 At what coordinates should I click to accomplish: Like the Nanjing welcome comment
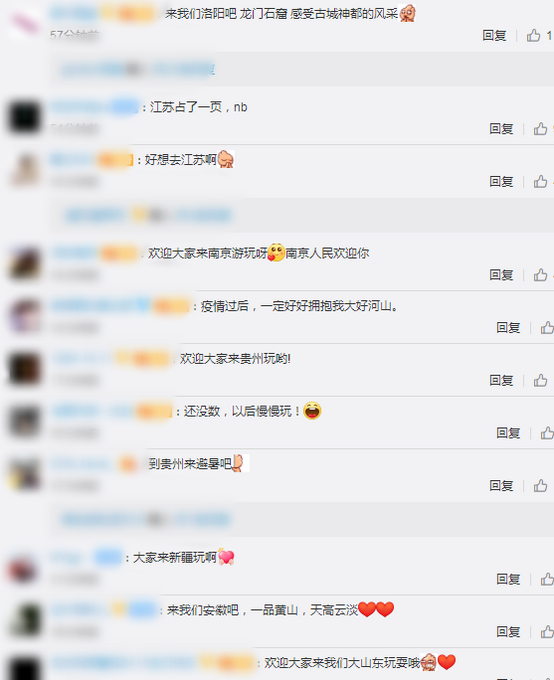(540, 275)
